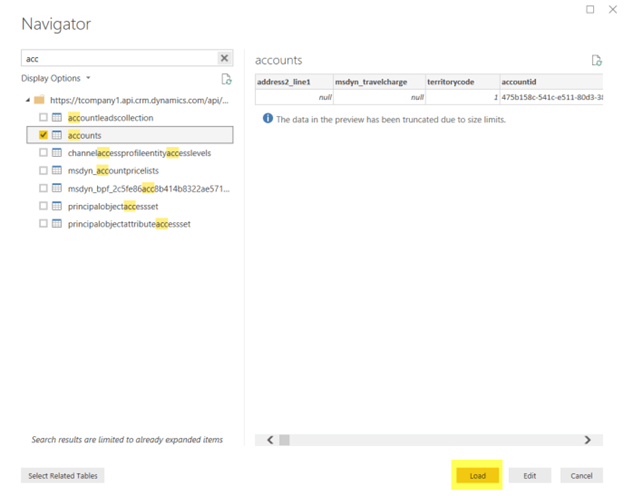Click the refresh icon beside Display Options
624x496 pixels.
pos(226,79)
